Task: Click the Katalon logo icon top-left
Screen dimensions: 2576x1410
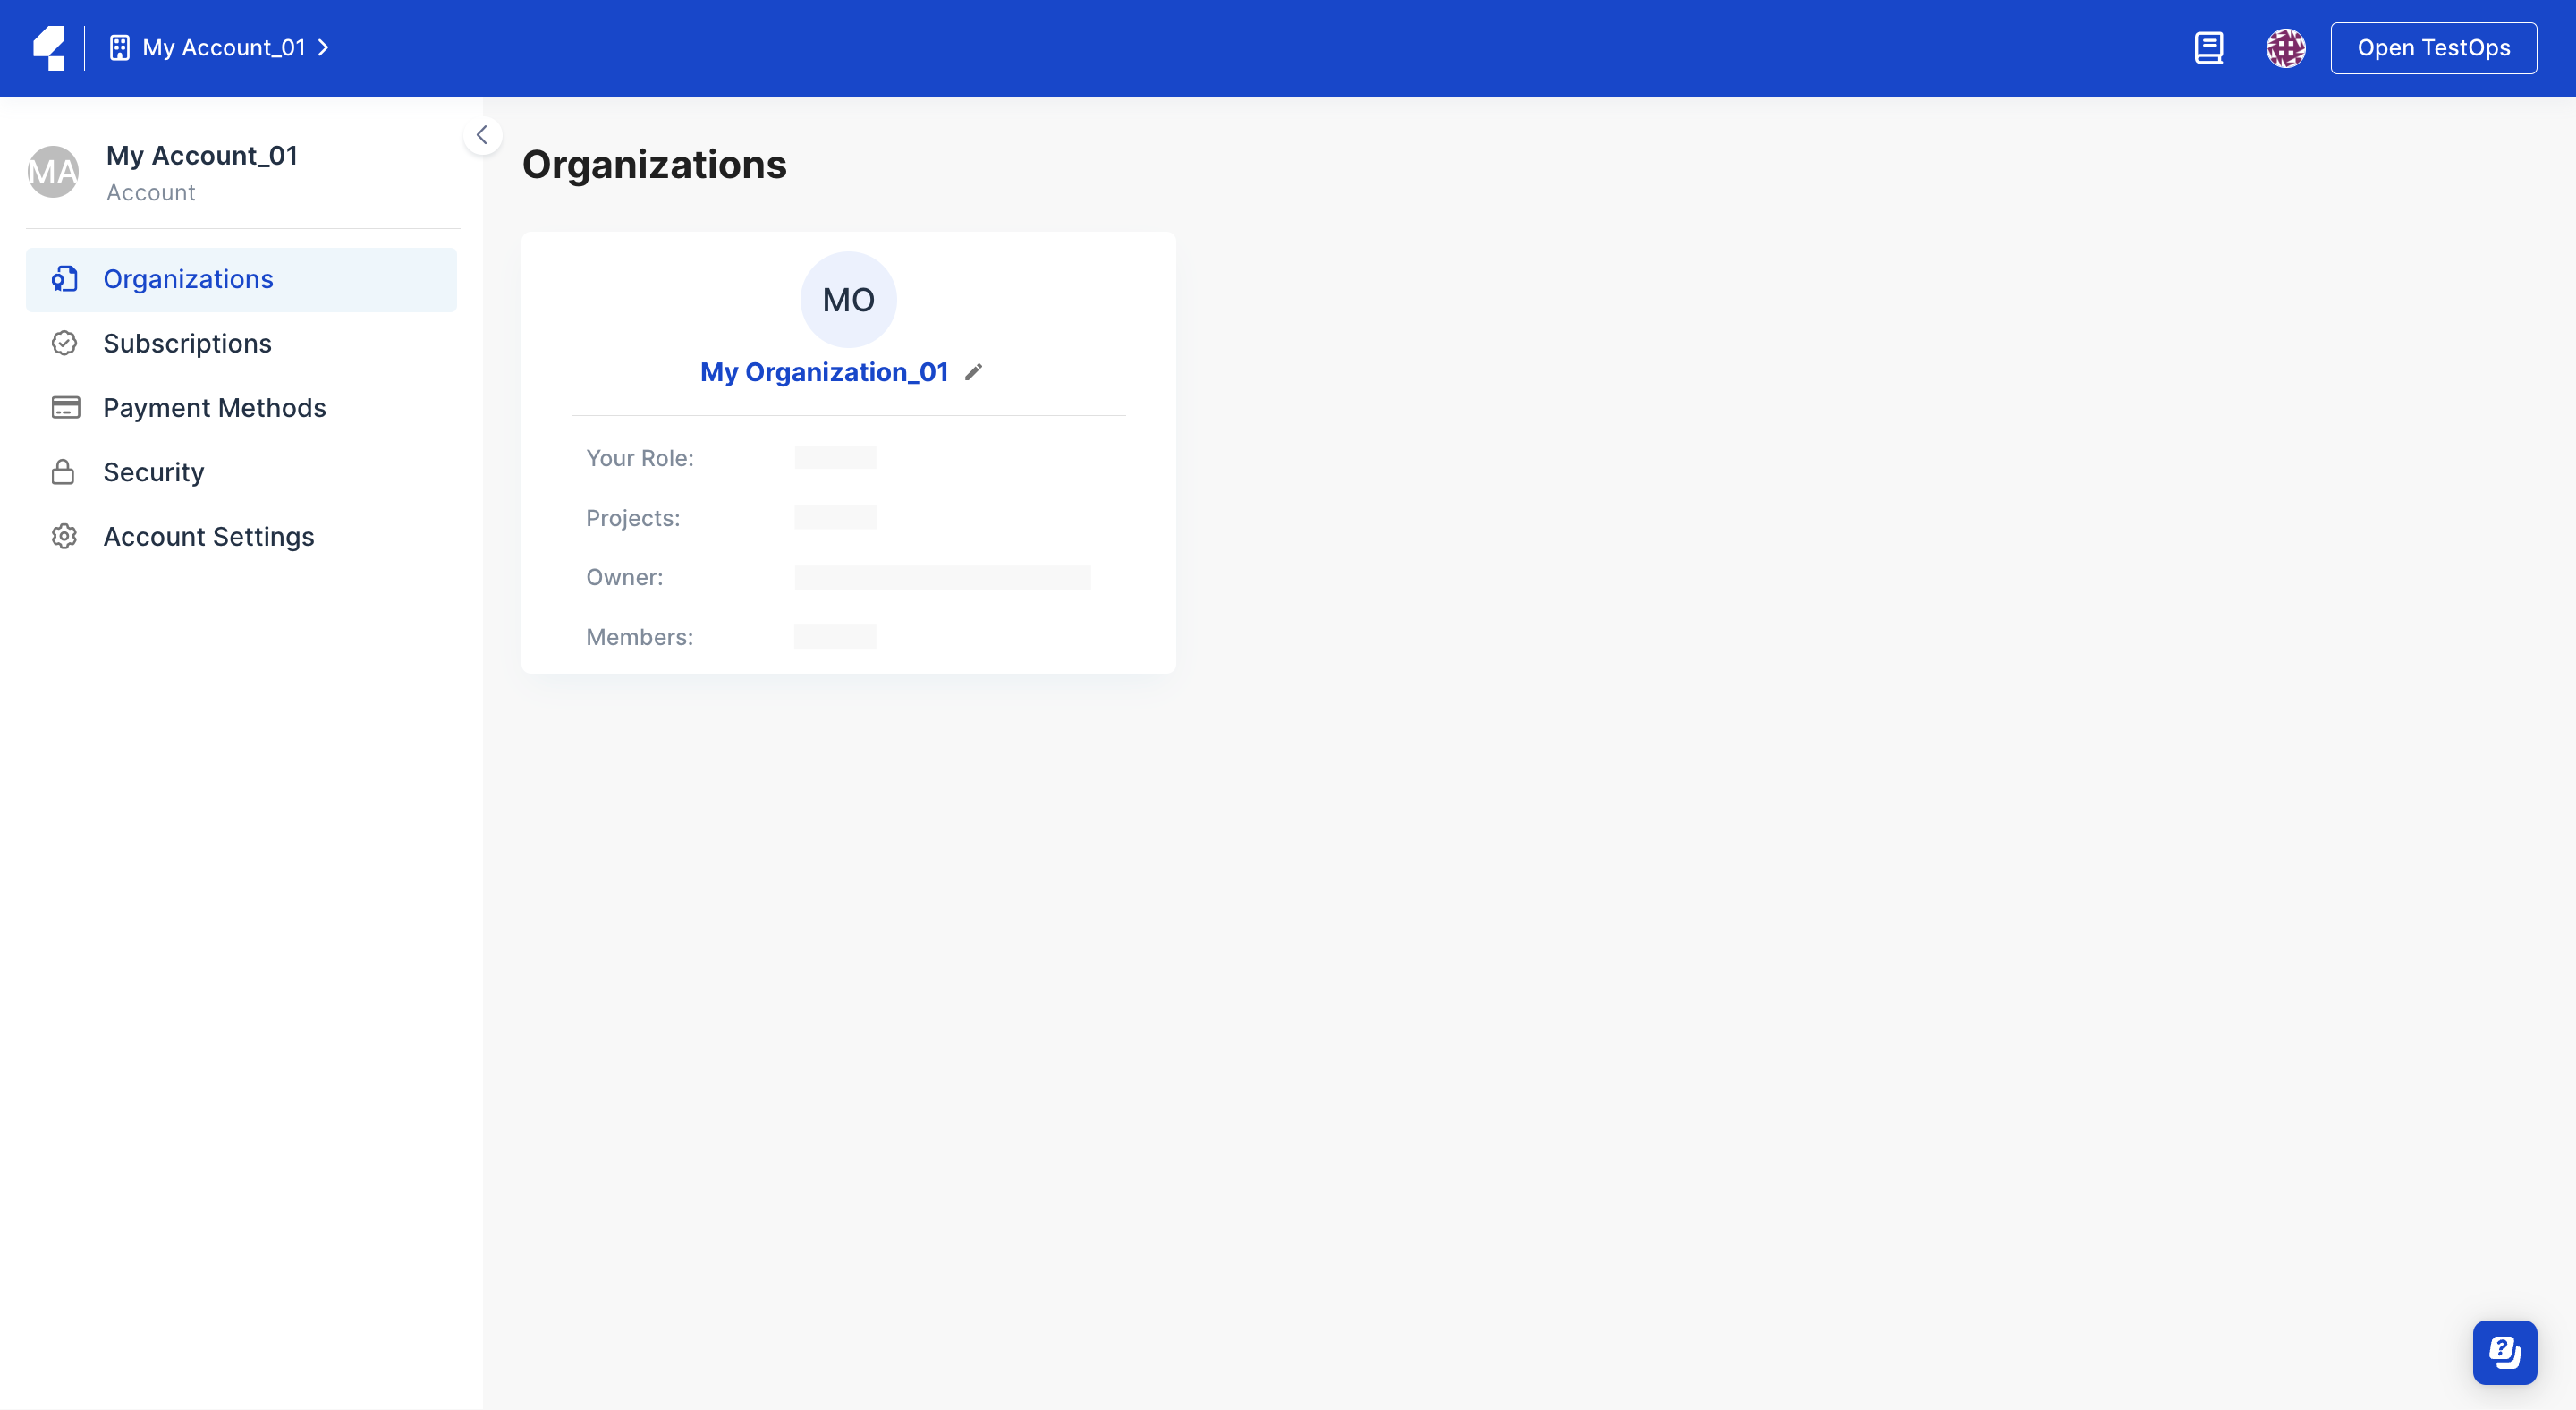Action: 47,47
